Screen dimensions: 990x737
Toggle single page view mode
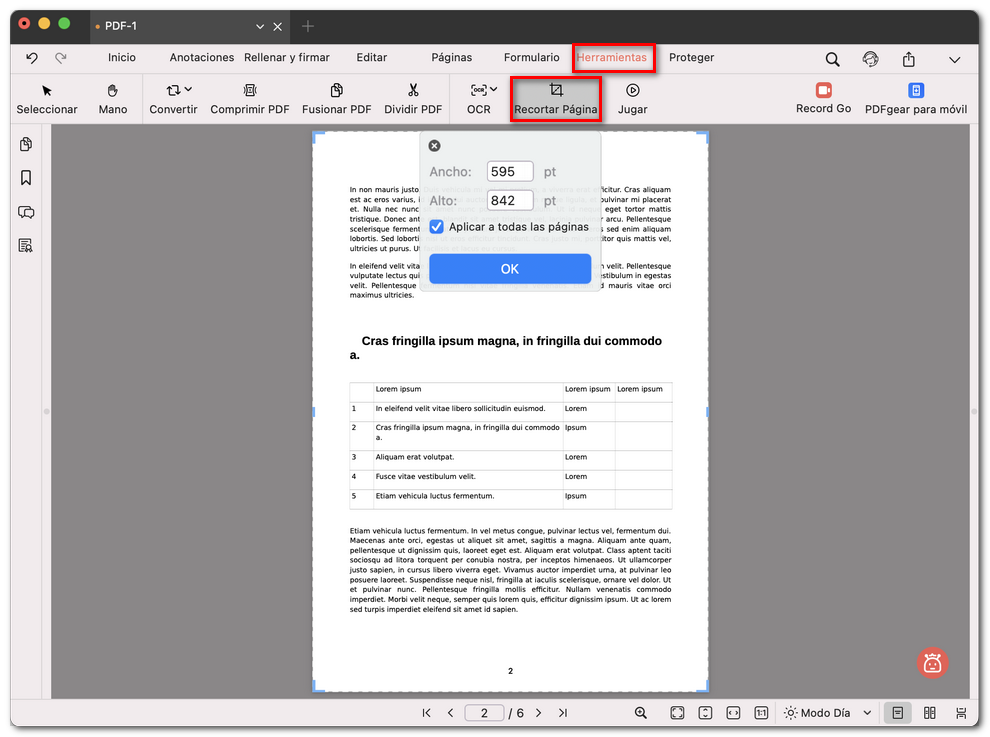click(x=897, y=712)
